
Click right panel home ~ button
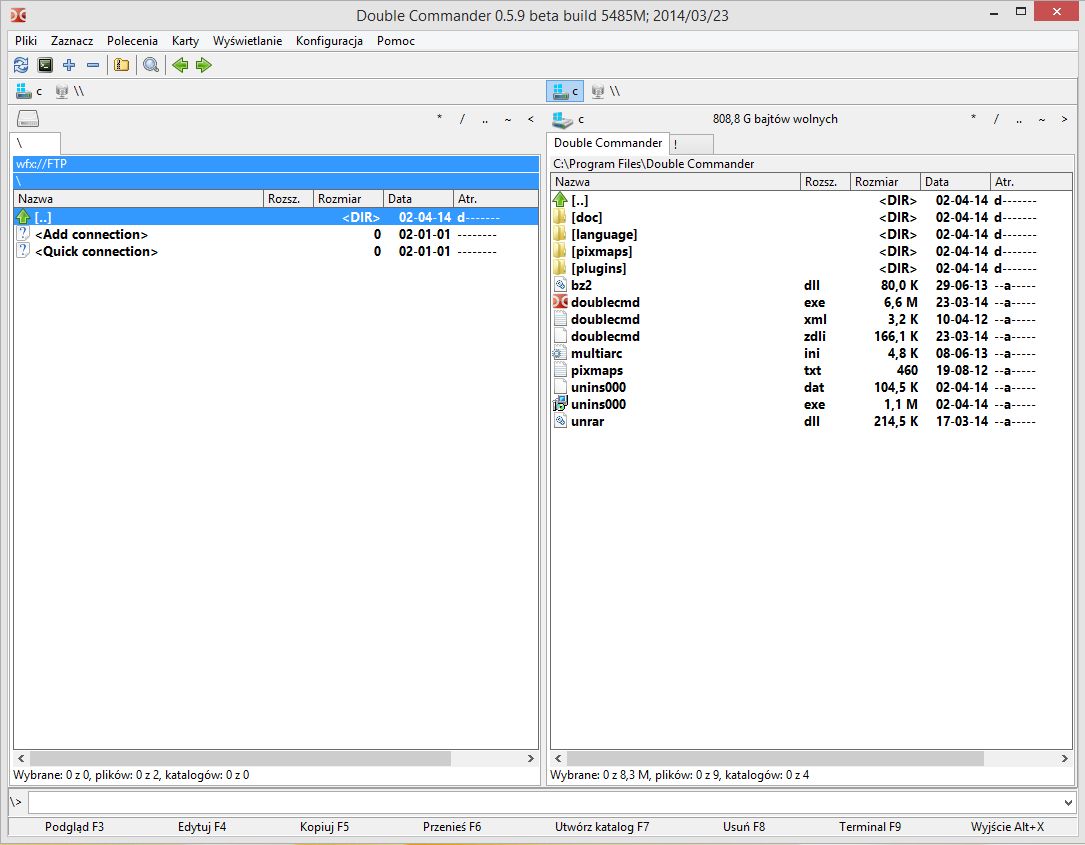(1041, 119)
